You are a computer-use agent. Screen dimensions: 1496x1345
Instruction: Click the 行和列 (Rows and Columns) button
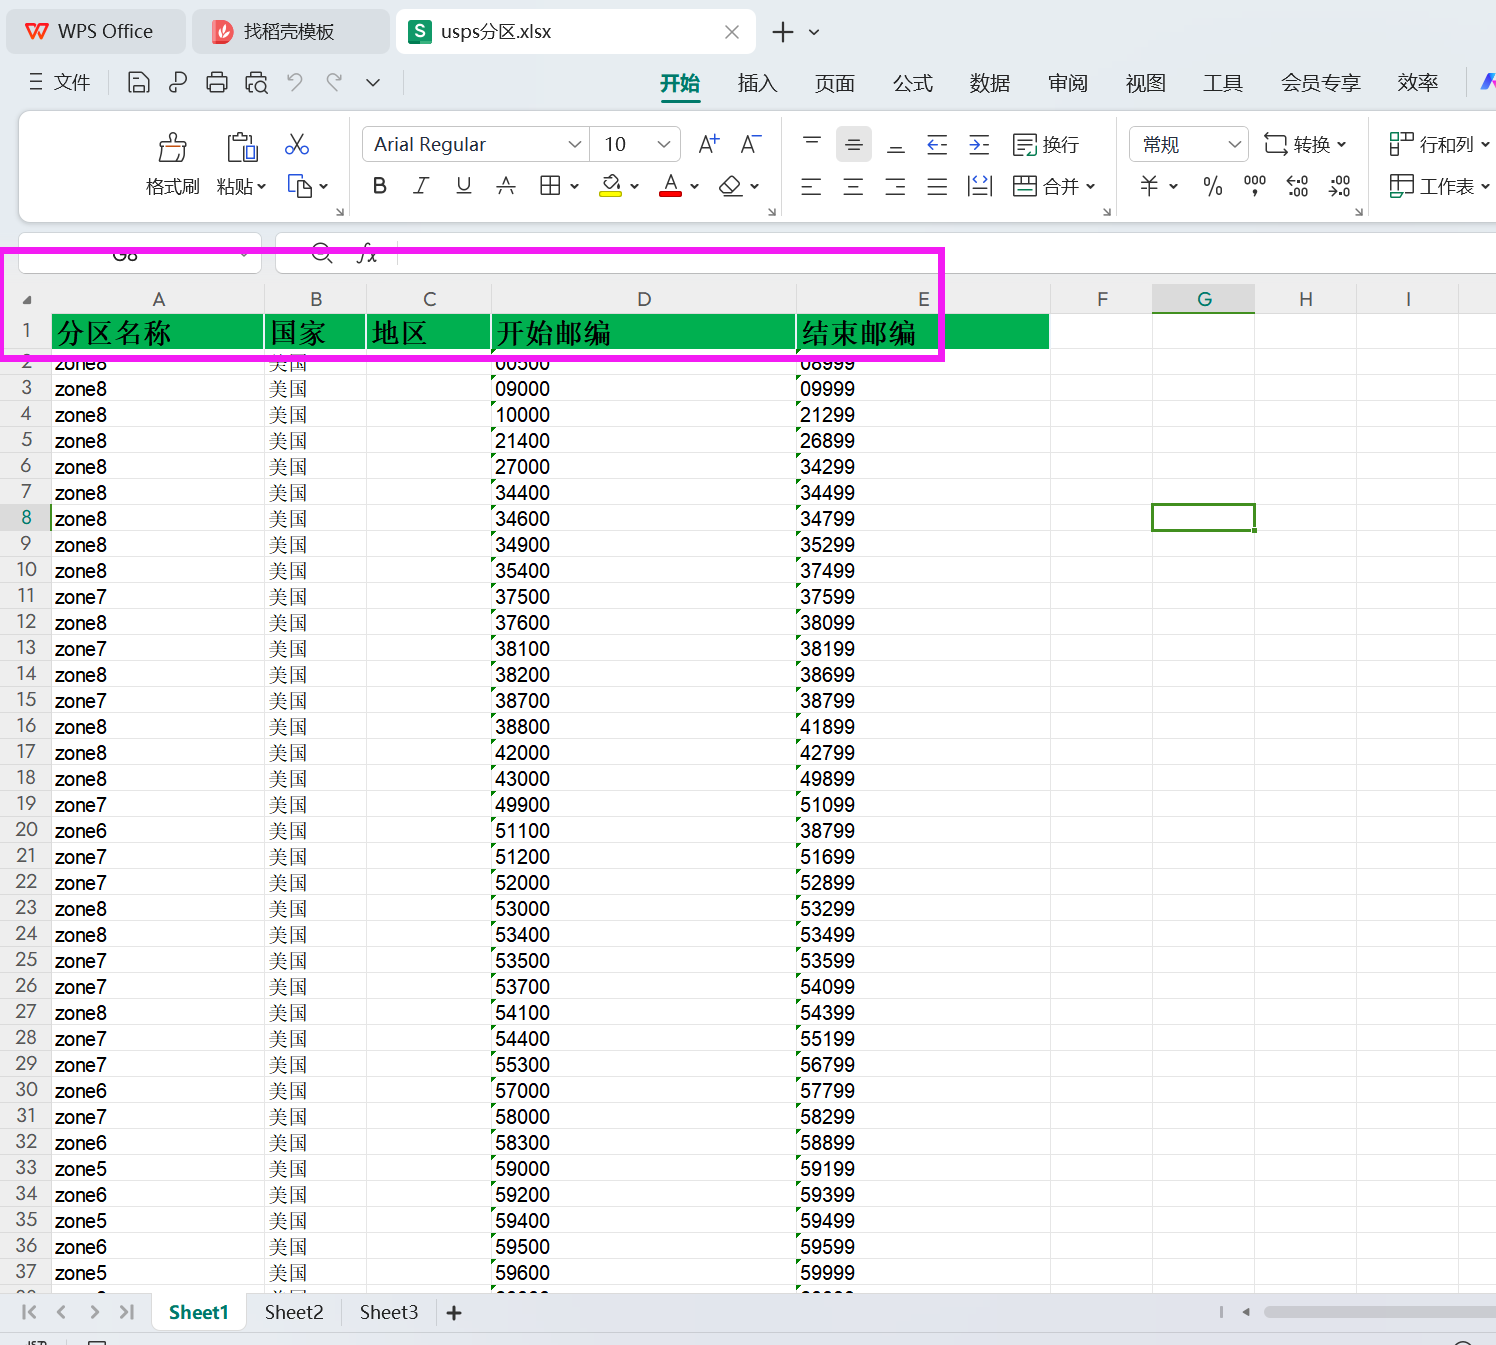tap(1439, 145)
